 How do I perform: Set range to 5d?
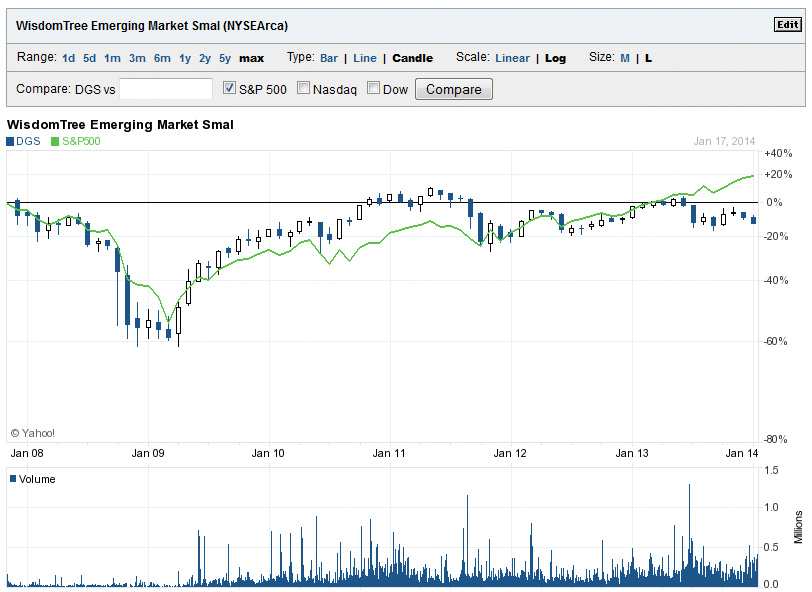point(90,58)
